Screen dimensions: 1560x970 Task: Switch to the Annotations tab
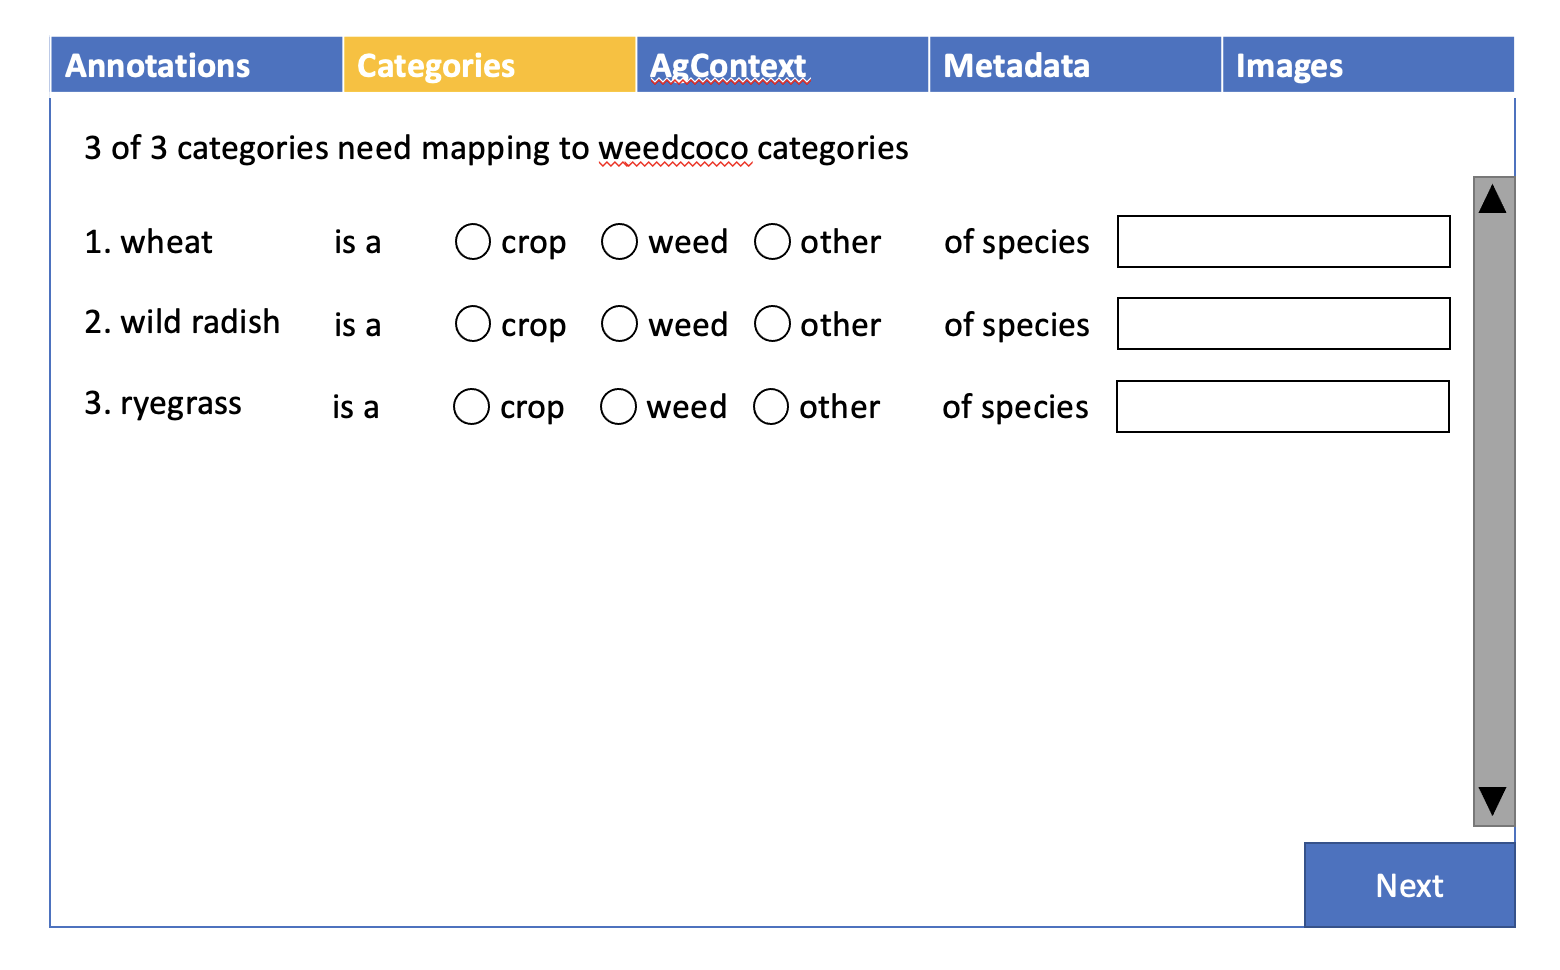coord(157,64)
